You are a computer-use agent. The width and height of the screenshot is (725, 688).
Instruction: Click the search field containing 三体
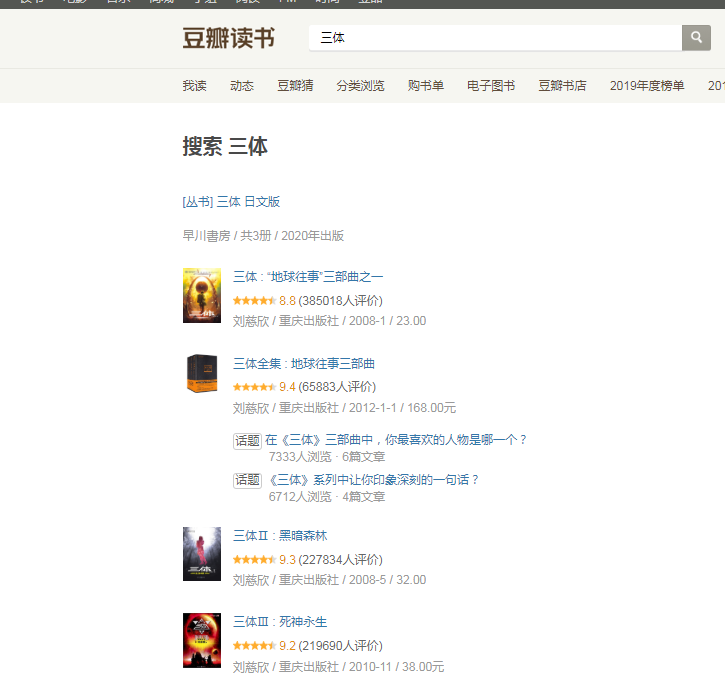pos(495,38)
